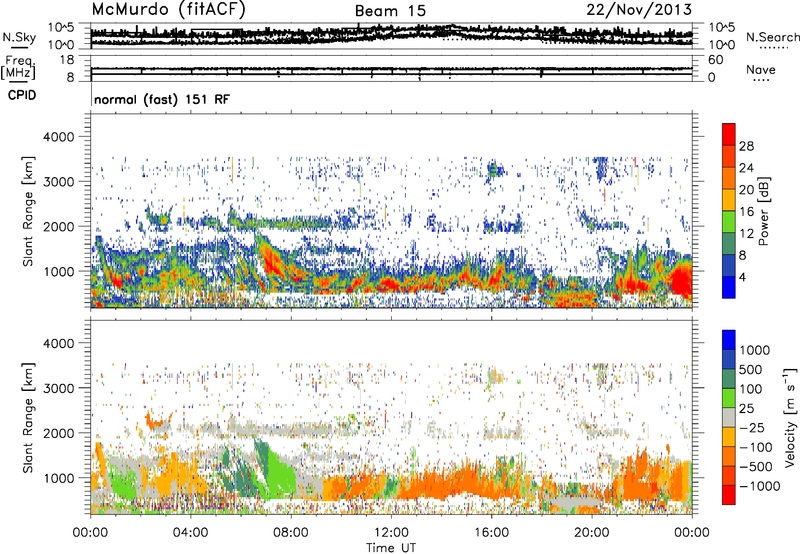
Task: Click the 'Nave' label
Action: [x=761, y=69]
